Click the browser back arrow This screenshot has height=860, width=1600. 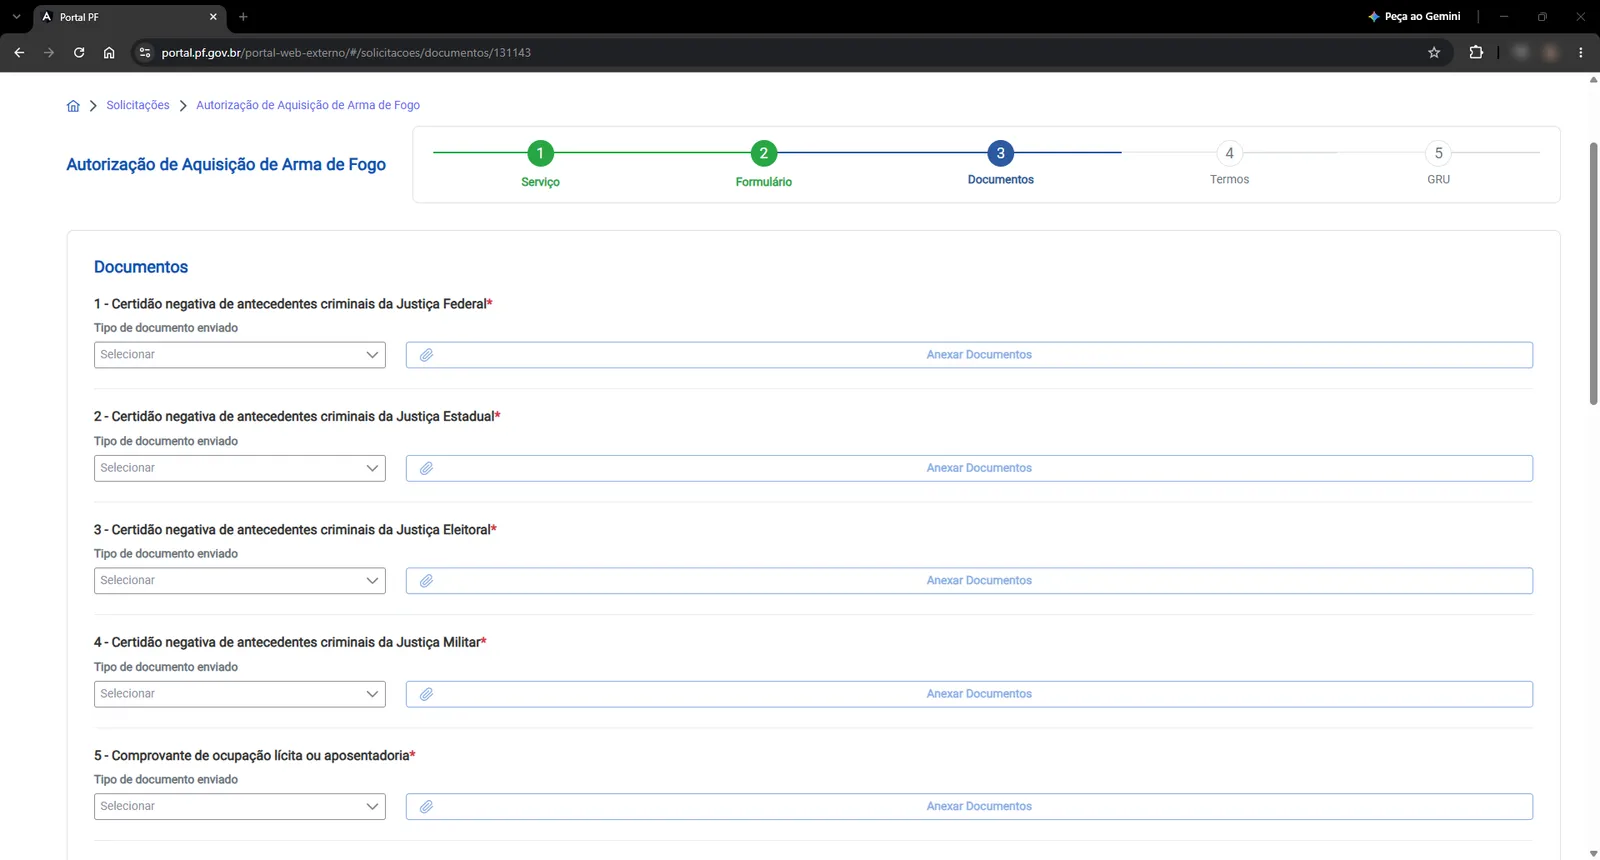[x=19, y=52]
